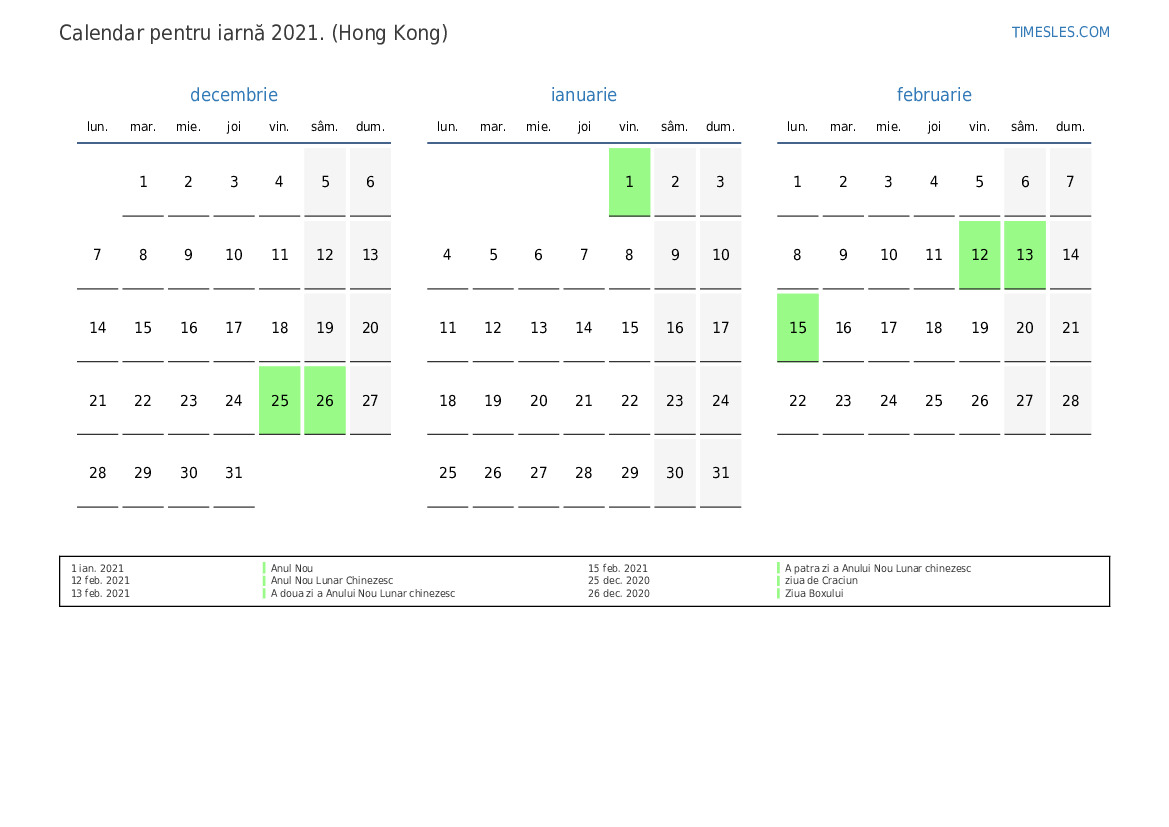Select January 1 green holiday cell
Screen dimensions: 1169x827
tap(629, 182)
